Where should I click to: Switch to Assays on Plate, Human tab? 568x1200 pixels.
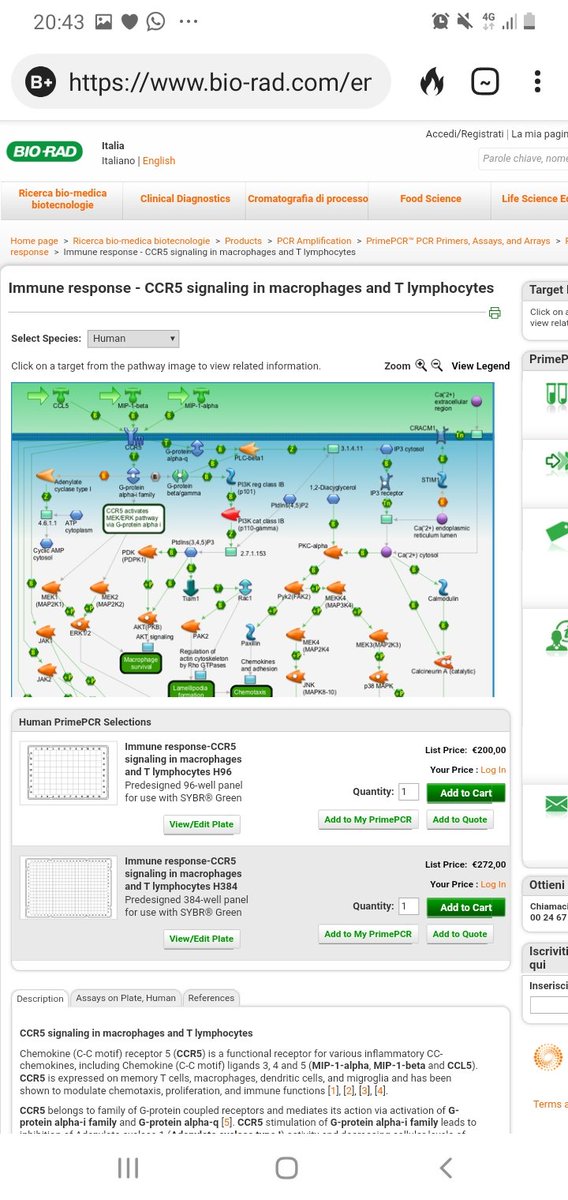tap(126, 998)
